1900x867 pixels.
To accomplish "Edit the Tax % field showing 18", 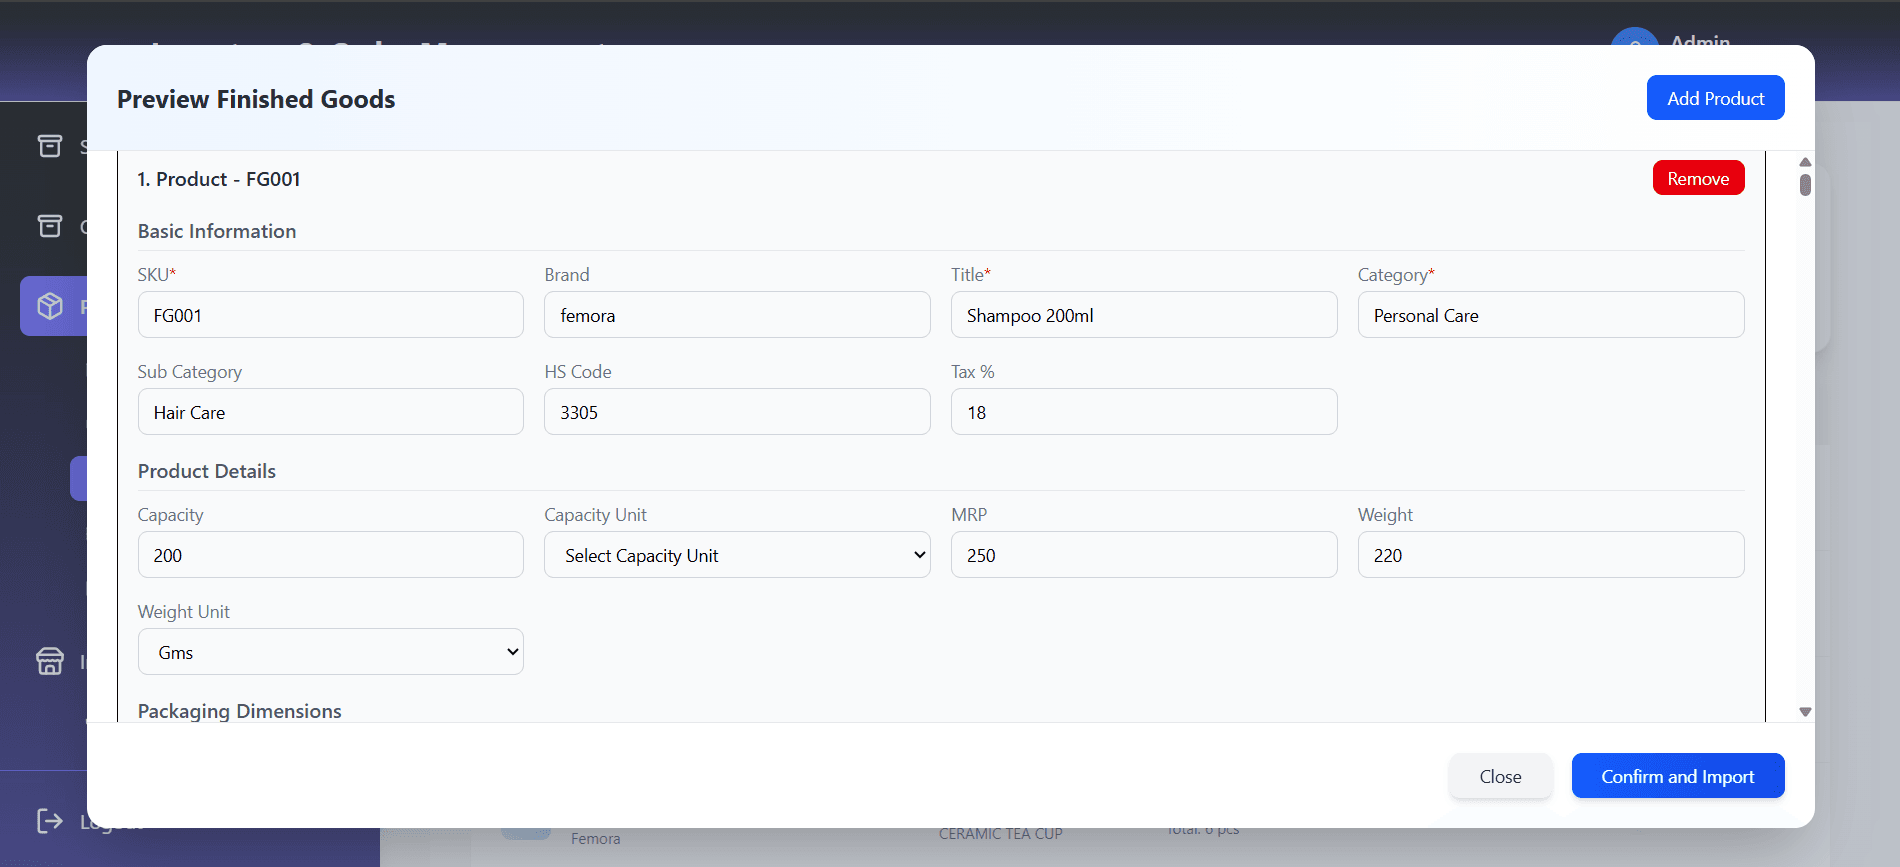I will click(x=1143, y=412).
